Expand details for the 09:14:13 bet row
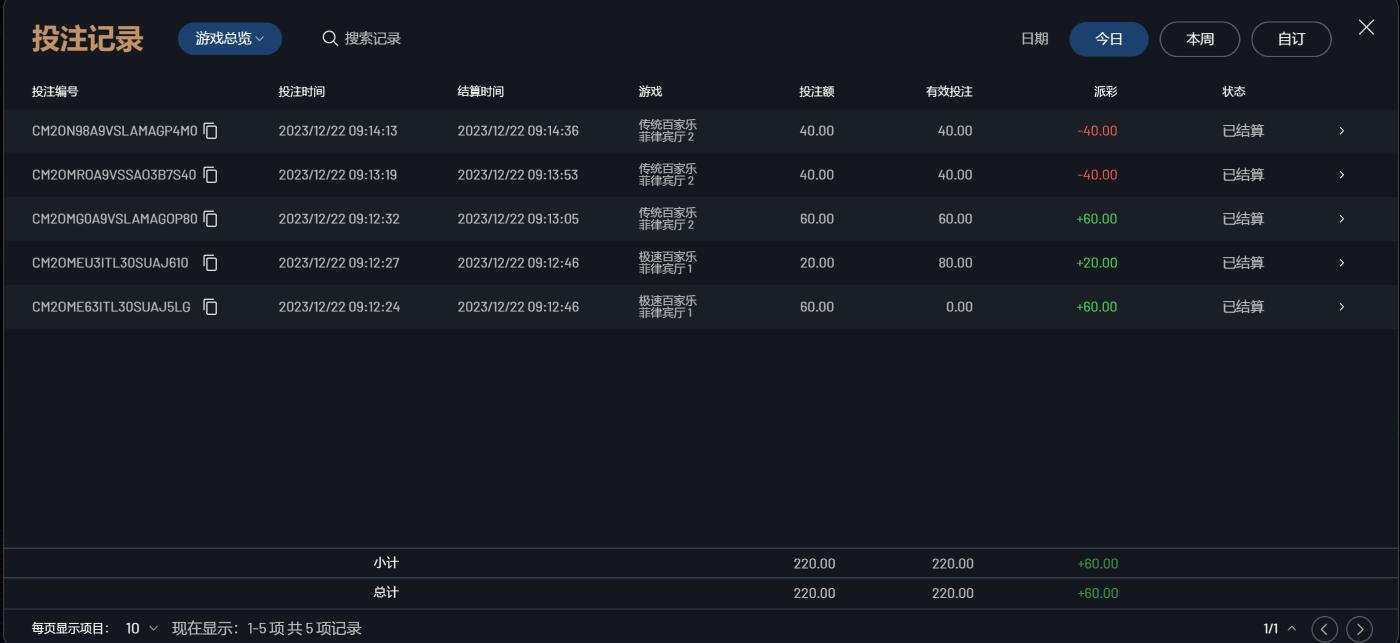The width and height of the screenshot is (1400, 643). point(1342,131)
